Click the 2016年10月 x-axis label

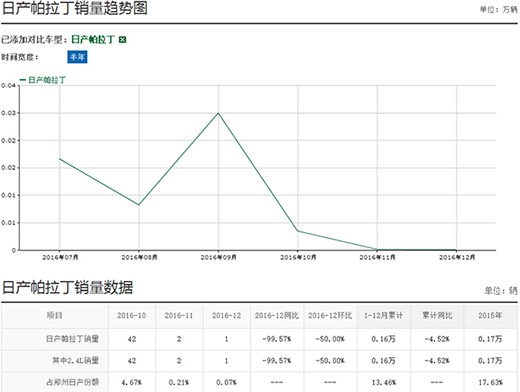coord(298,257)
